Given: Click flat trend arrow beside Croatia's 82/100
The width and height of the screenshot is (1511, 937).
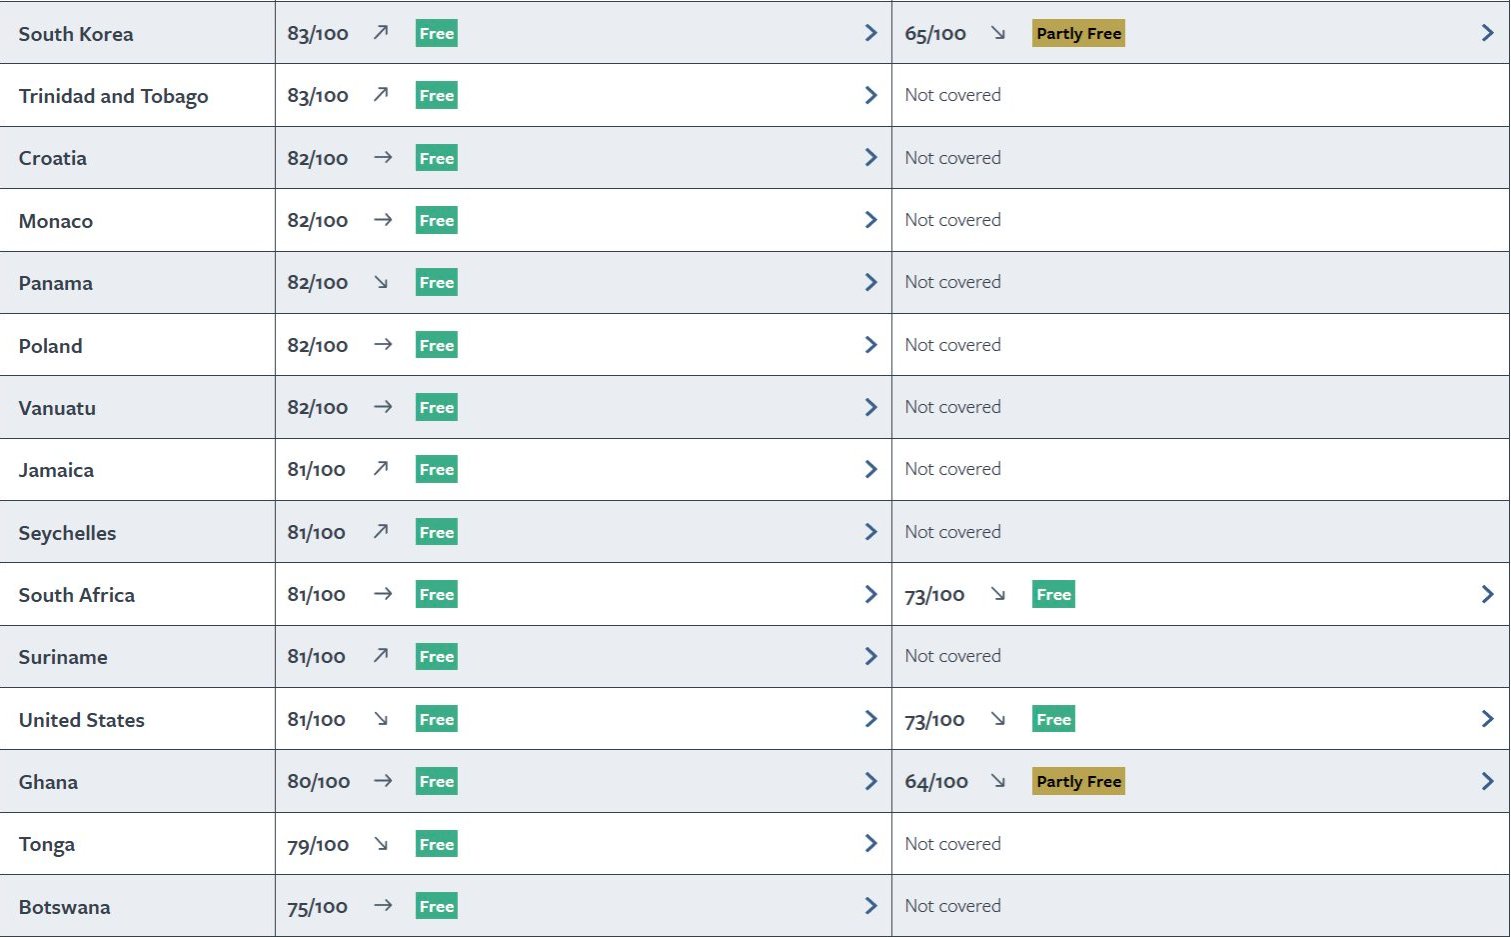Looking at the screenshot, I should (382, 158).
